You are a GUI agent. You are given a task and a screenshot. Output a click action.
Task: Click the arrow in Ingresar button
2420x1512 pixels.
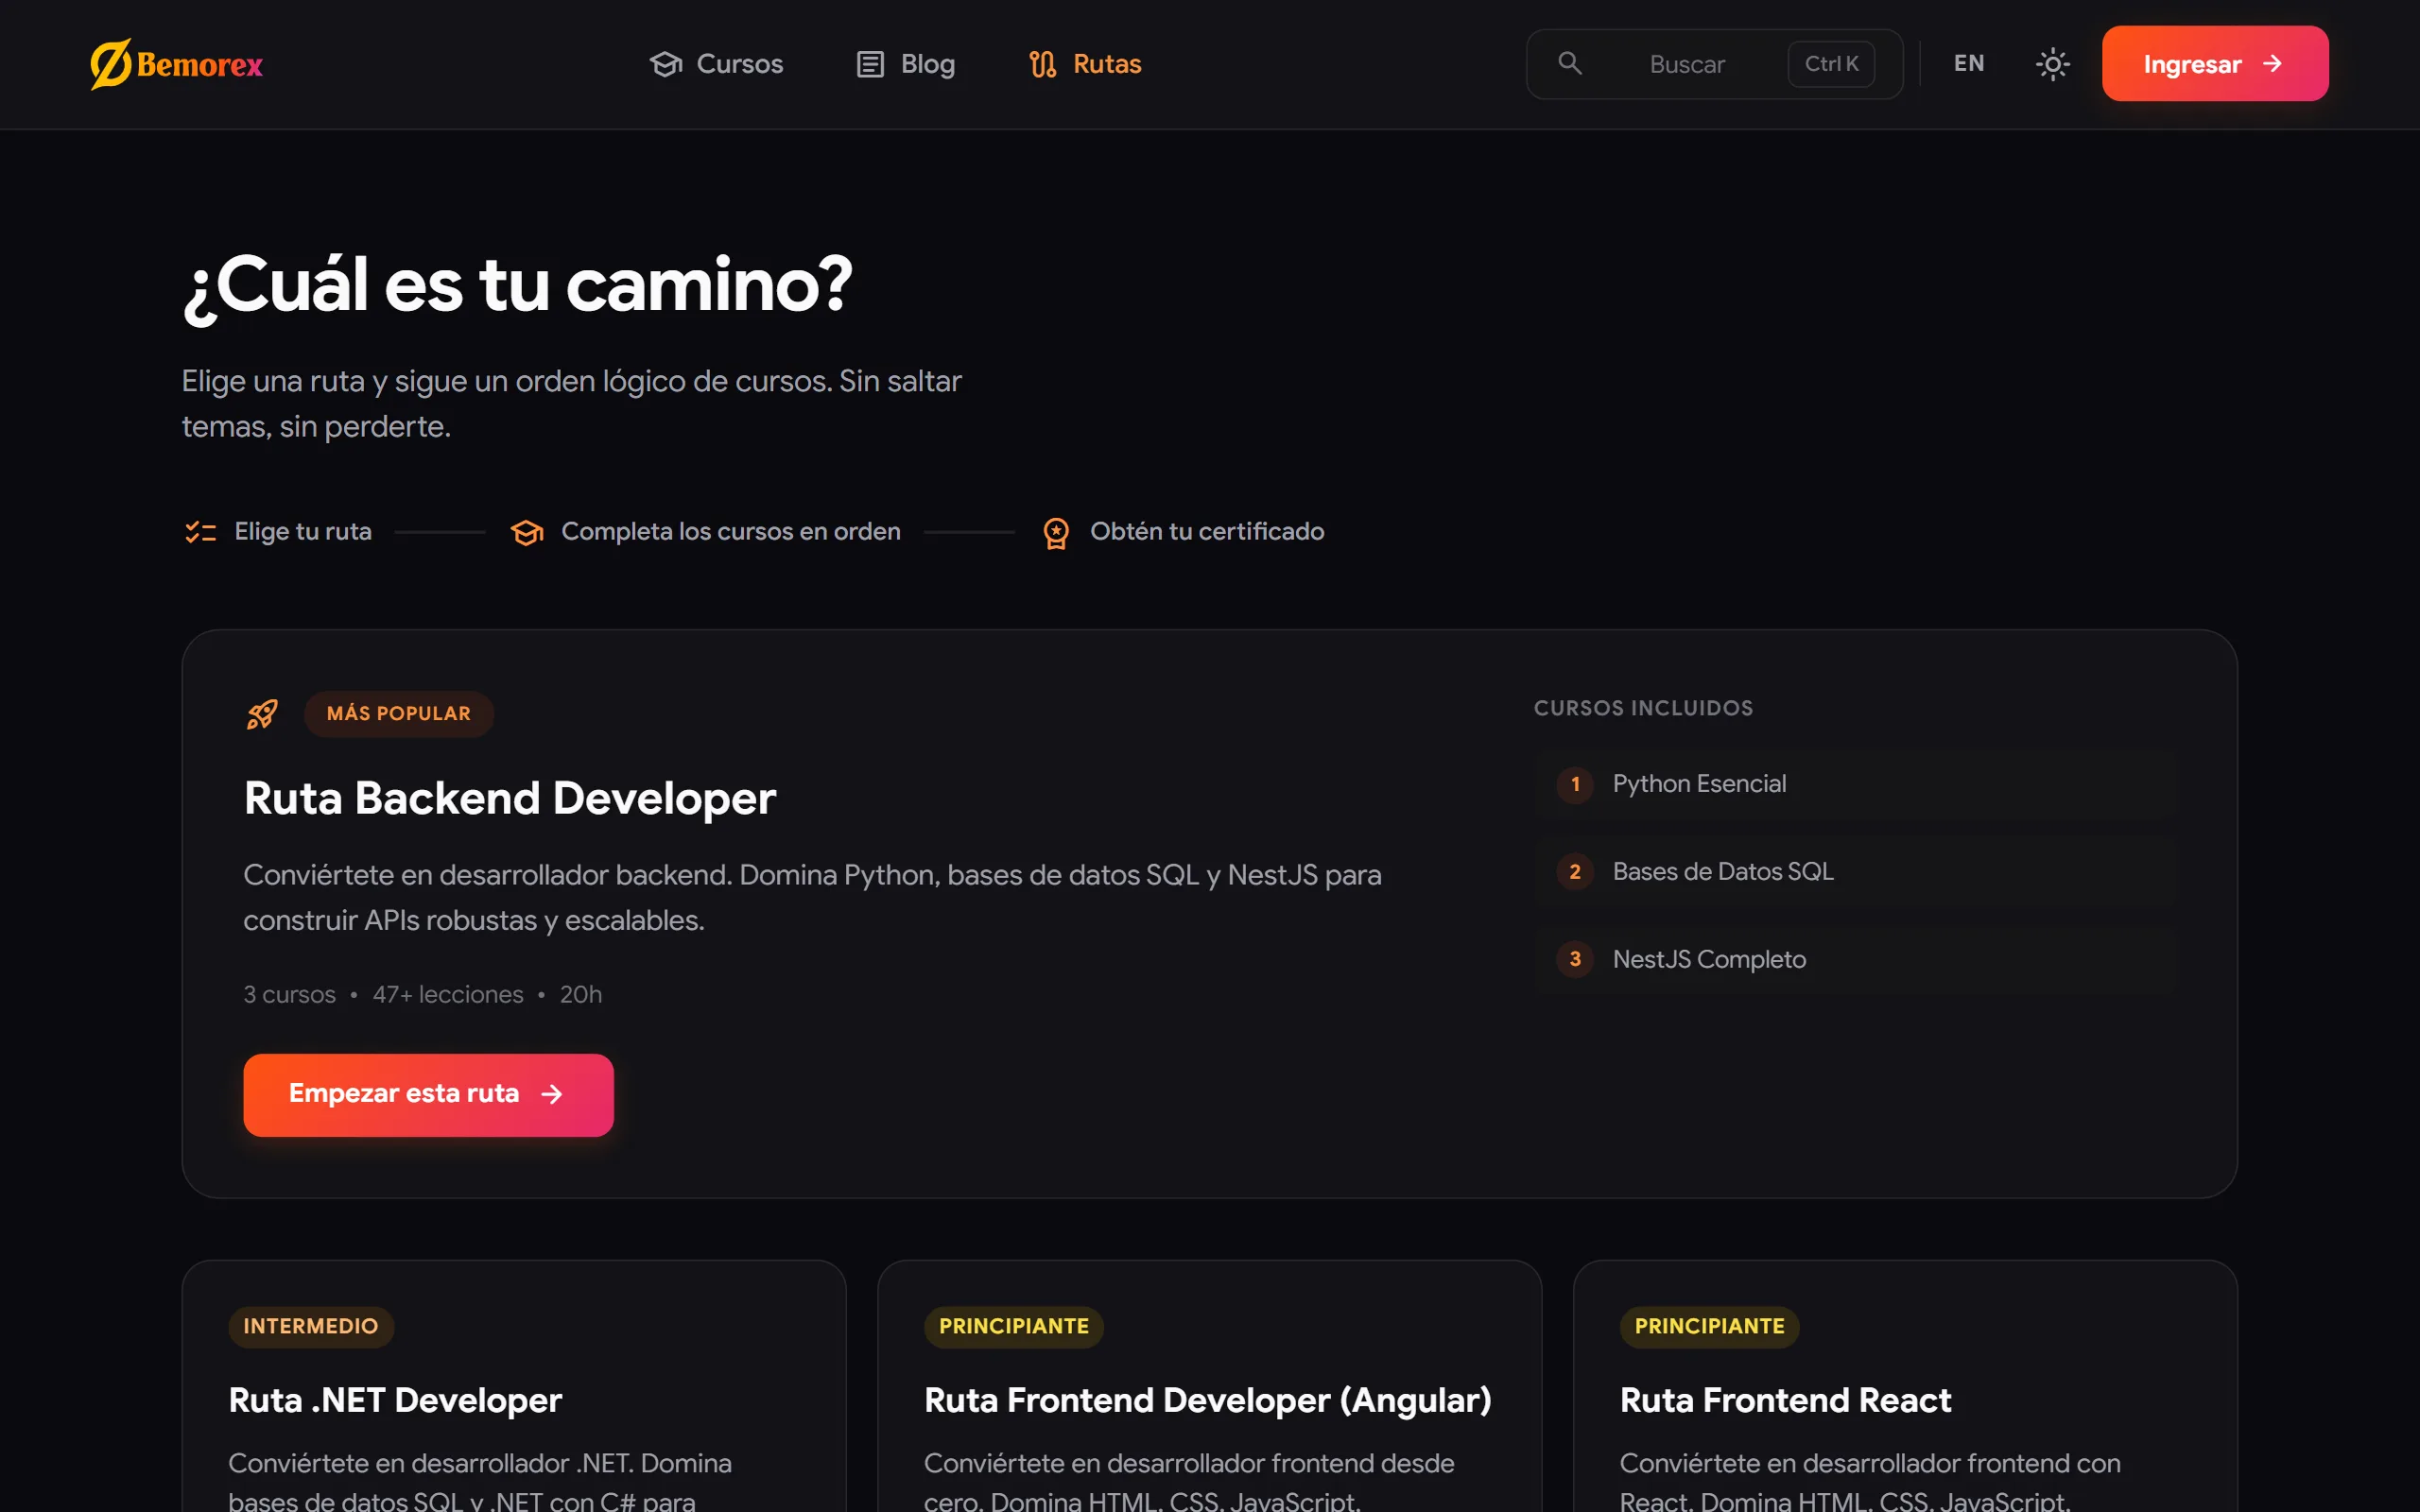pos(2272,64)
